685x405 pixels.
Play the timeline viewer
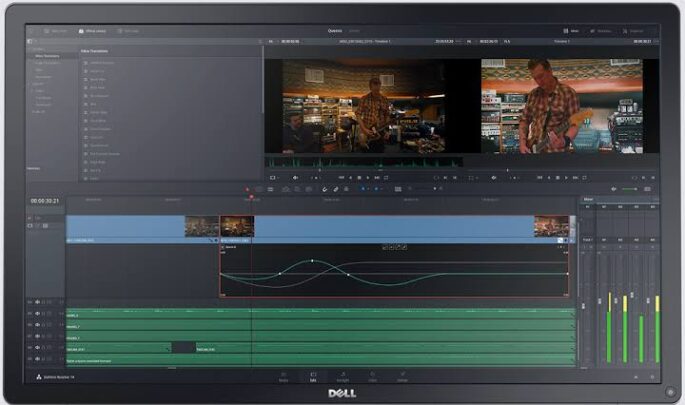(566, 178)
